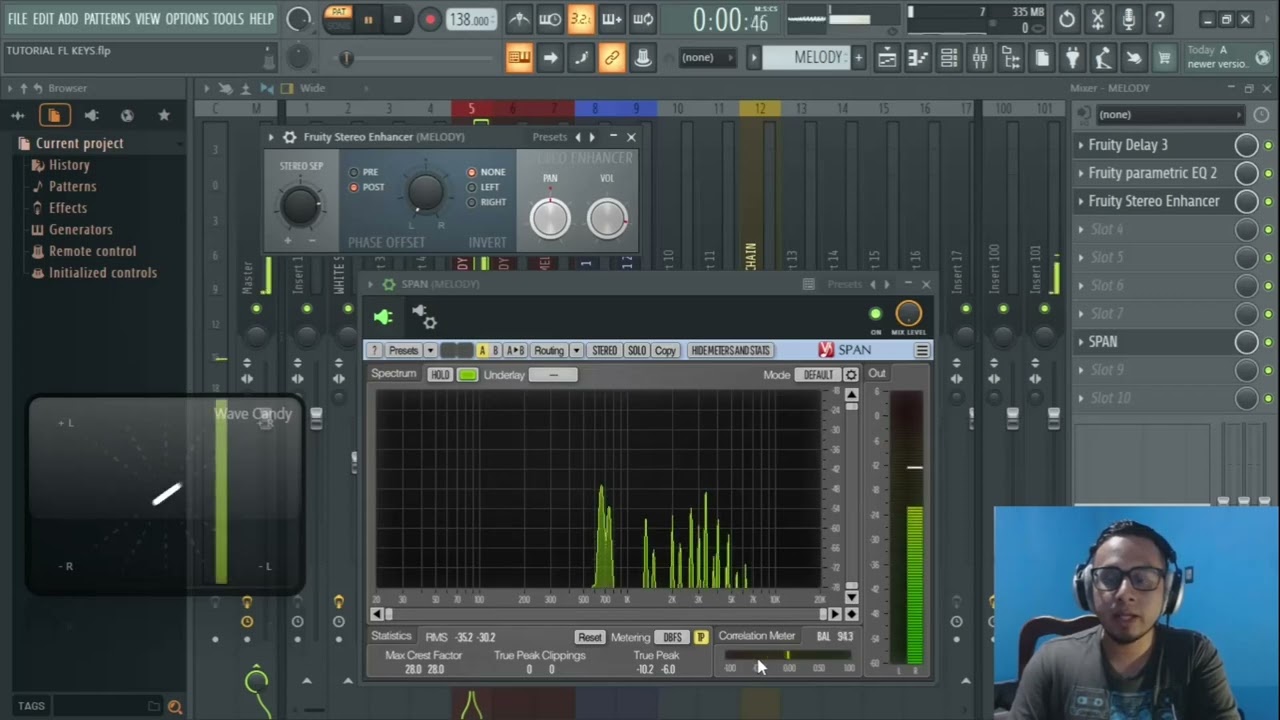Open SPAN Mode DEFAULT selector
The width and height of the screenshot is (1280, 720).
point(818,375)
